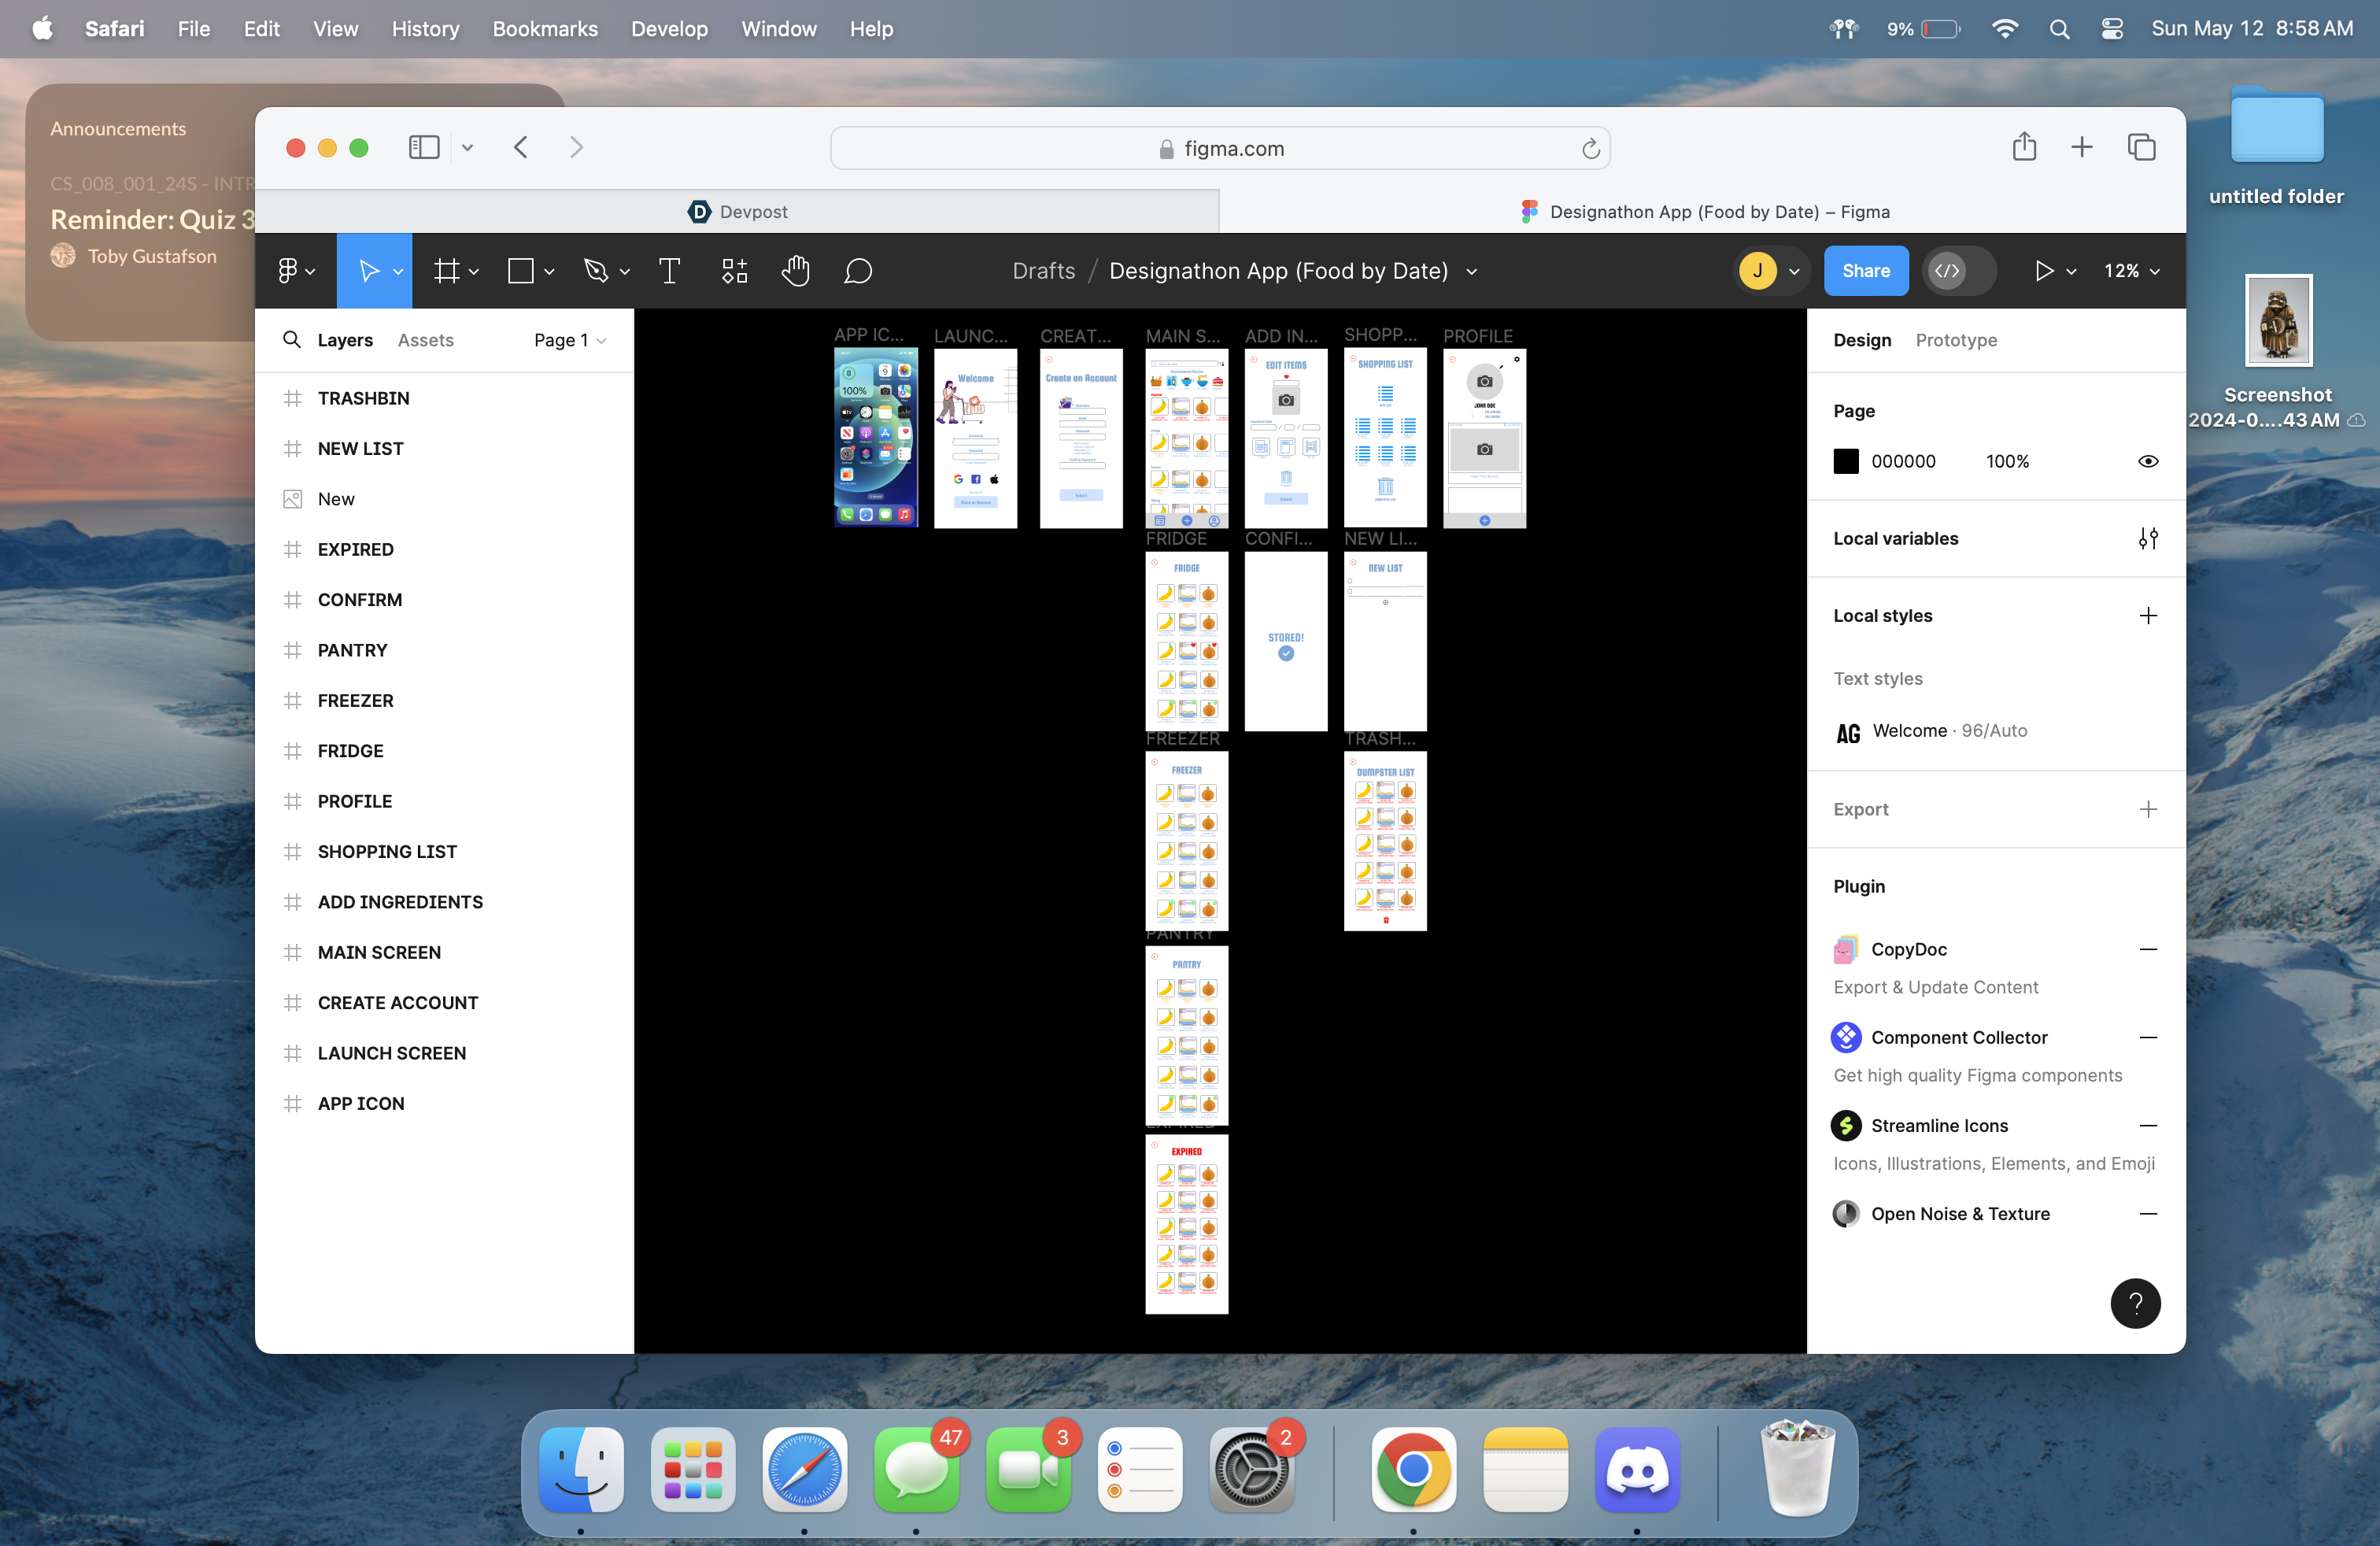The height and width of the screenshot is (1546, 2380).
Task: Select the SHOPPING LIST layer
Action: click(387, 851)
